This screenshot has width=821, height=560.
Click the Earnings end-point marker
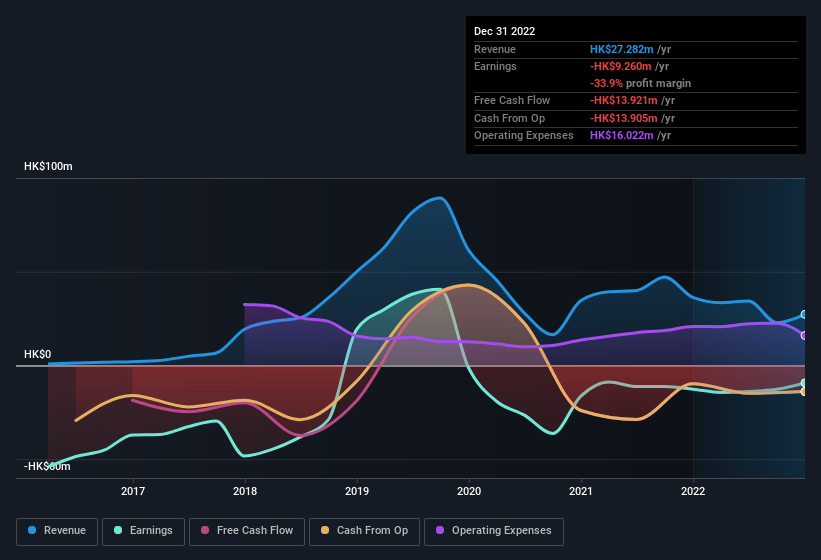click(x=804, y=383)
